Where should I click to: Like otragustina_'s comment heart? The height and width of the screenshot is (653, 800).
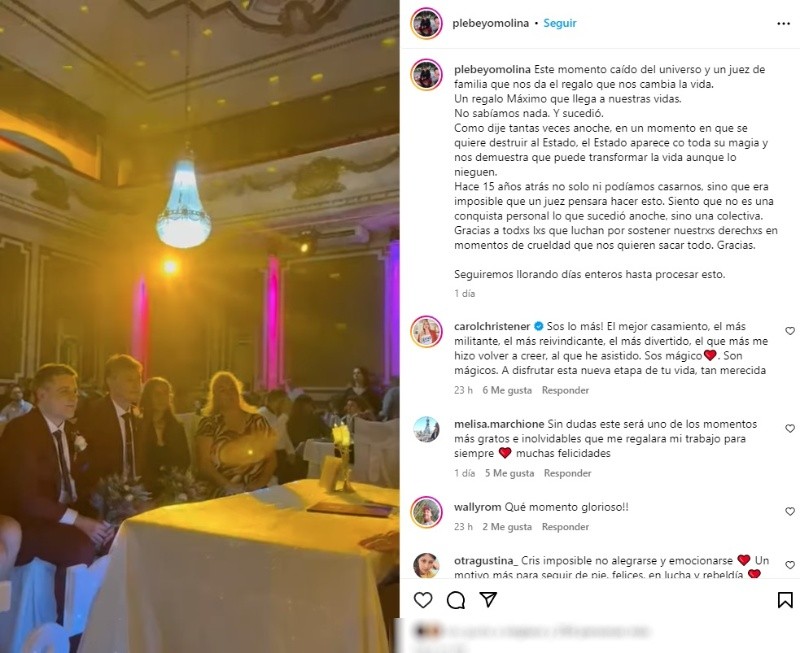[x=790, y=565]
